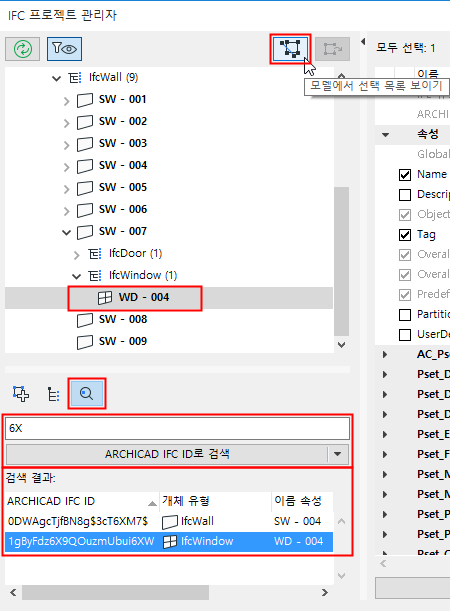Click the tree structure view icon

click(53, 394)
